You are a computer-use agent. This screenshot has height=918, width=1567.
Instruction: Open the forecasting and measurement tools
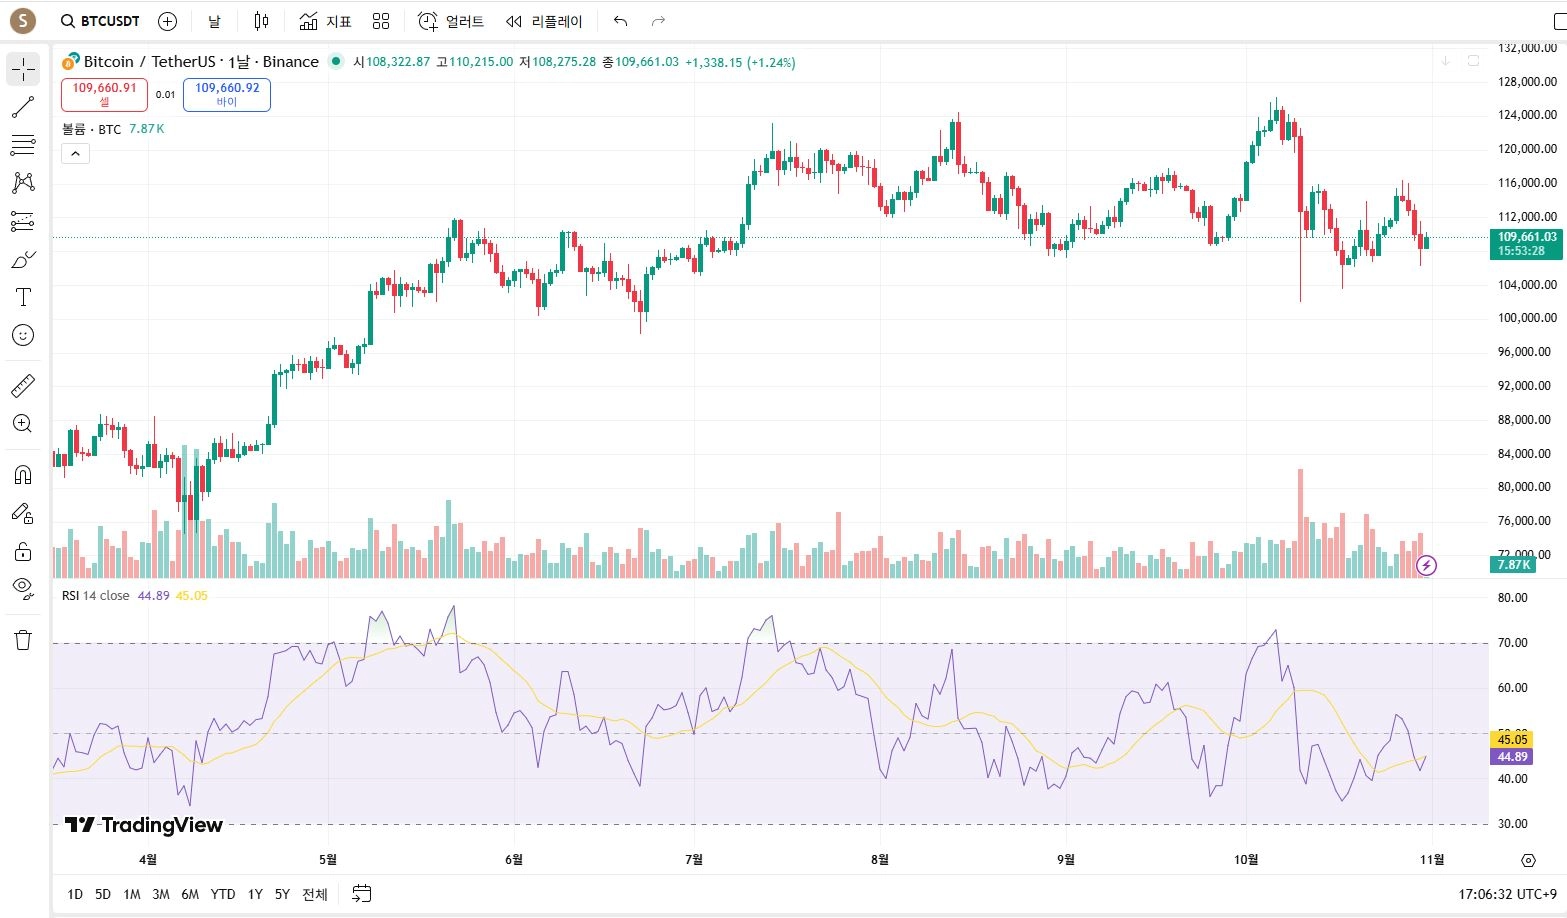click(x=23, y=221)
